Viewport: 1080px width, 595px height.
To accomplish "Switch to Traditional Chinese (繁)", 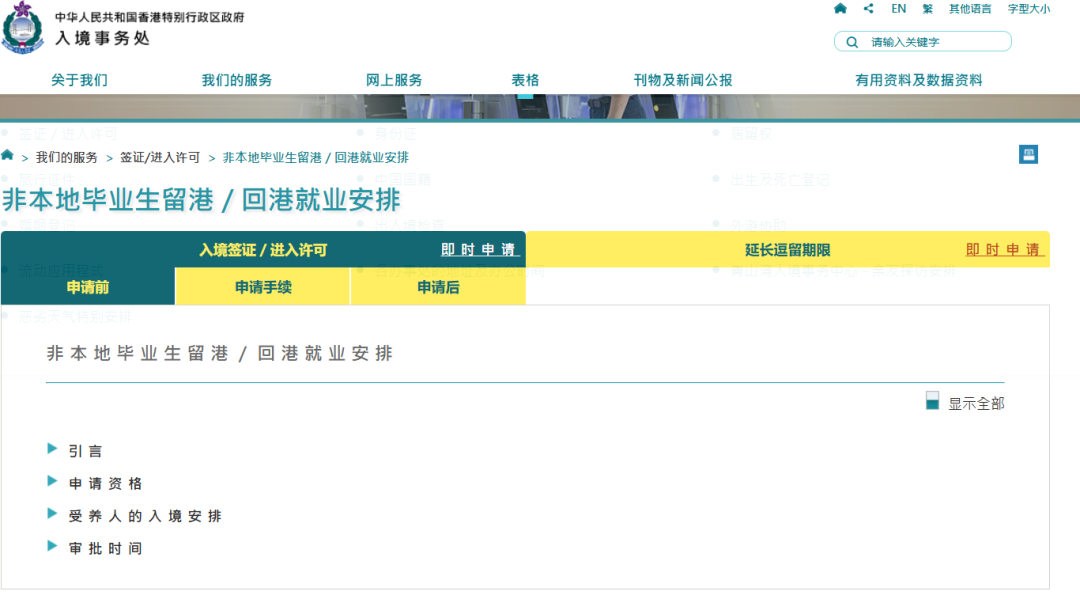I will pos(927,9).
